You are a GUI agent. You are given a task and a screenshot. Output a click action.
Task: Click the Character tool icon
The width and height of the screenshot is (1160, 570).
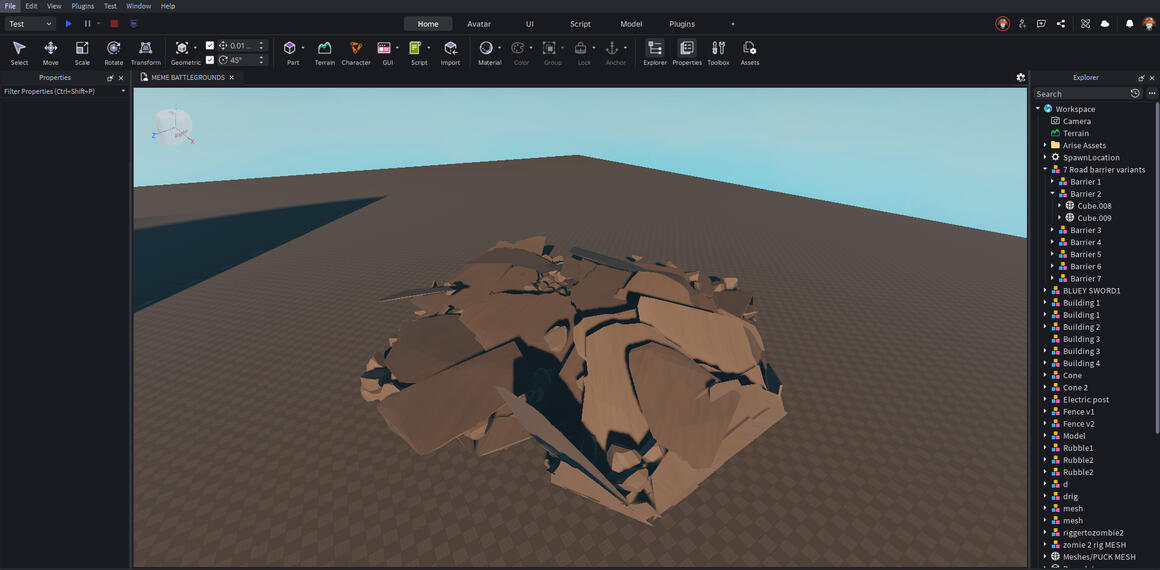click(356, 53)
